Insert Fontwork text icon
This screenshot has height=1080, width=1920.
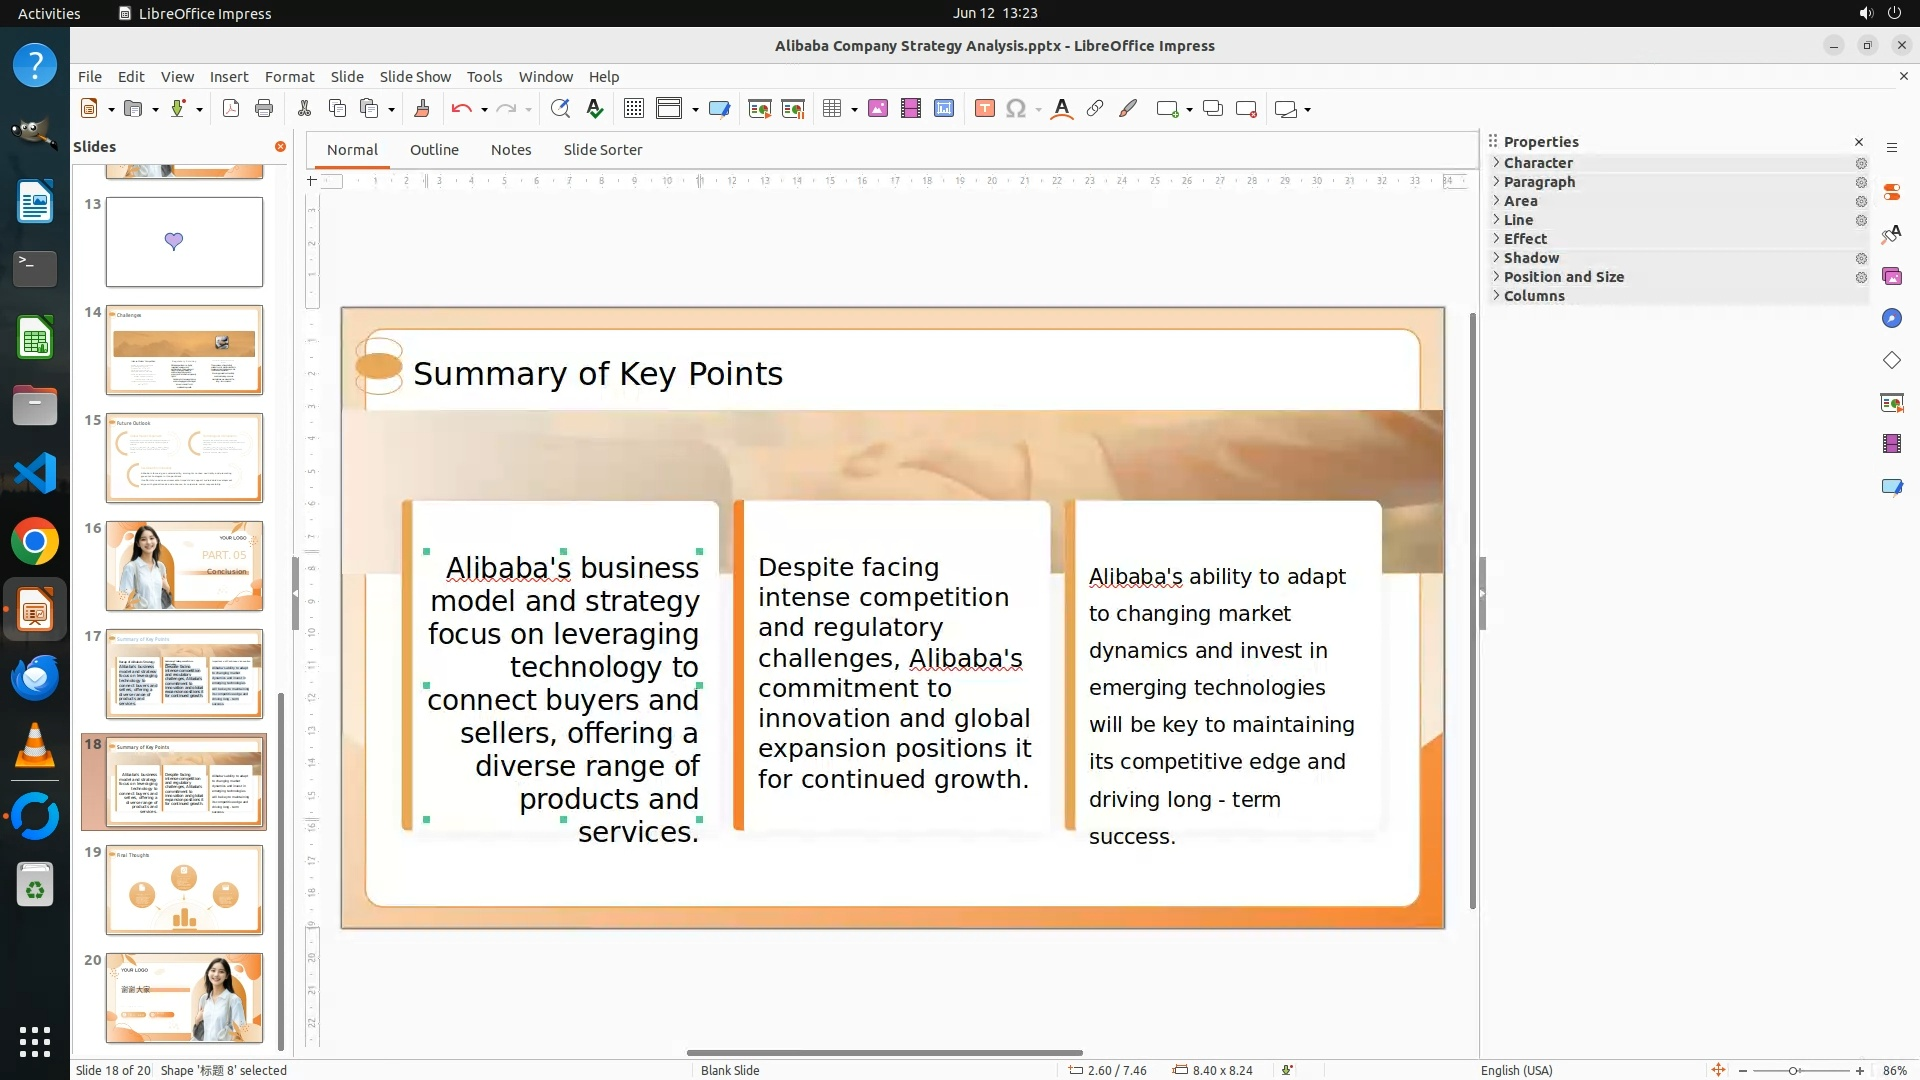click(x=1062, y=109)
